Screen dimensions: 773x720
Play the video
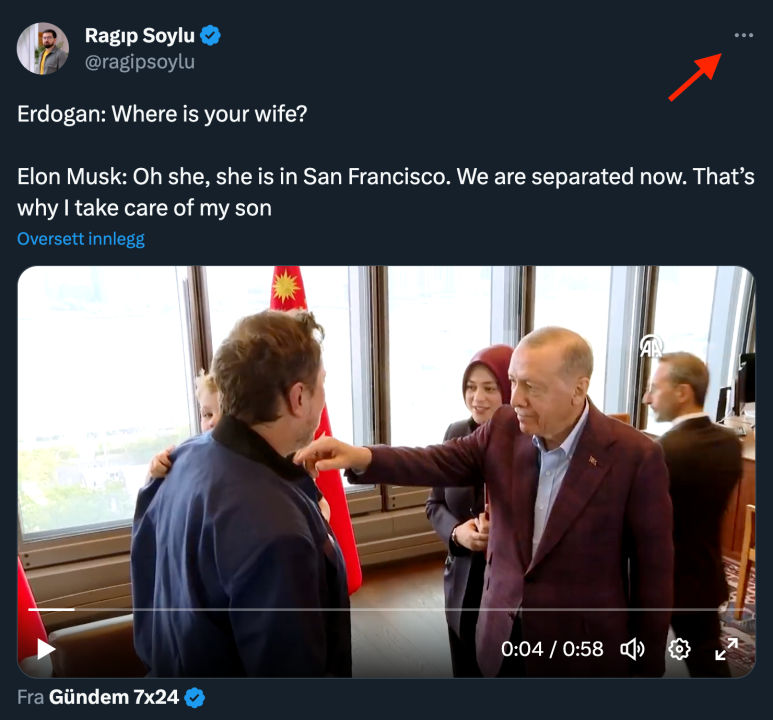tap(46, 649)
